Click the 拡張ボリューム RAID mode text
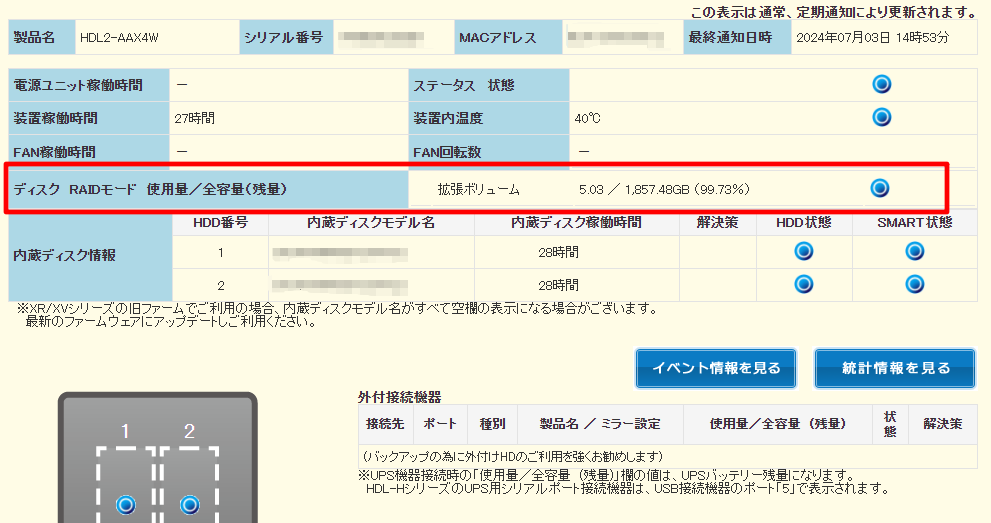Viewport: 991px width, 523px height. [x=478, y=188]
